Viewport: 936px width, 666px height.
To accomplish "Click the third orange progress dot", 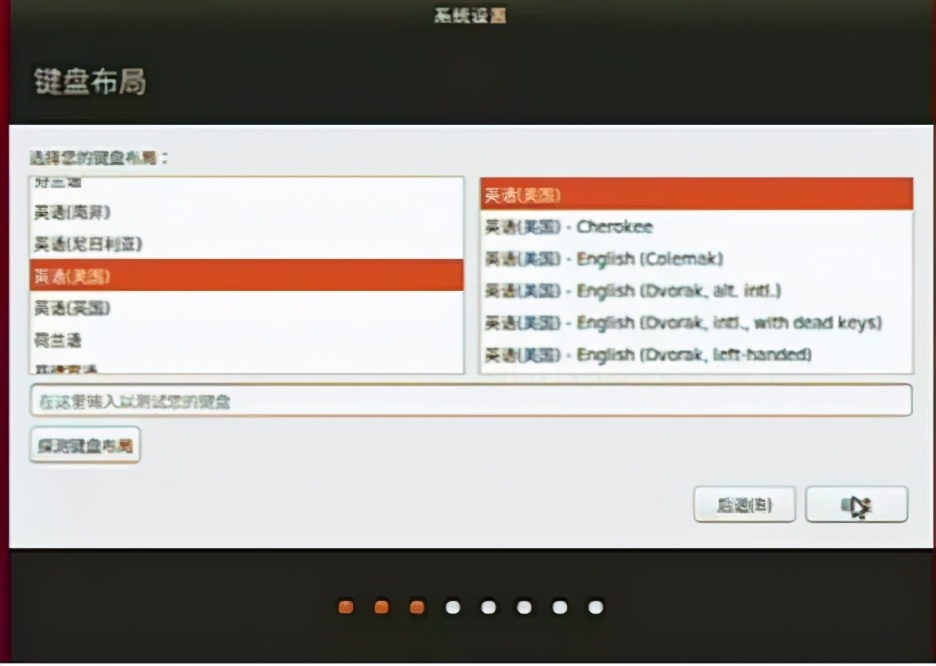I will [417, 606].
